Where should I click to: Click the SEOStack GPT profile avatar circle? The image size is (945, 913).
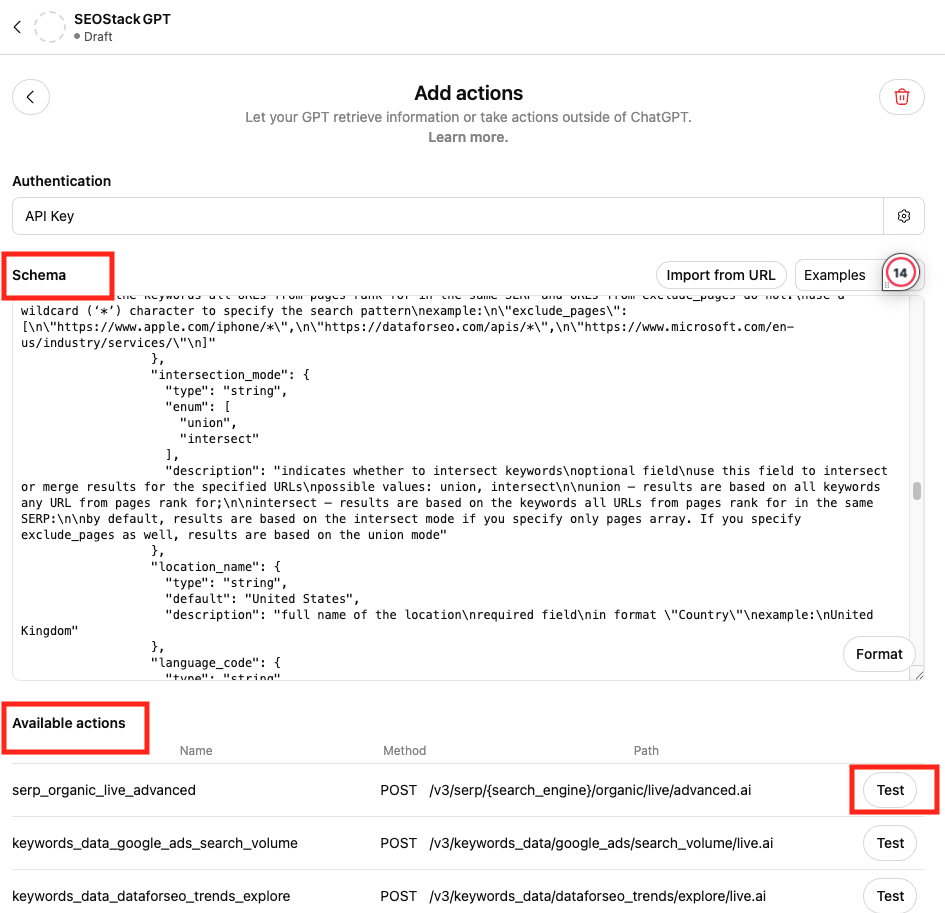(49, 27)
